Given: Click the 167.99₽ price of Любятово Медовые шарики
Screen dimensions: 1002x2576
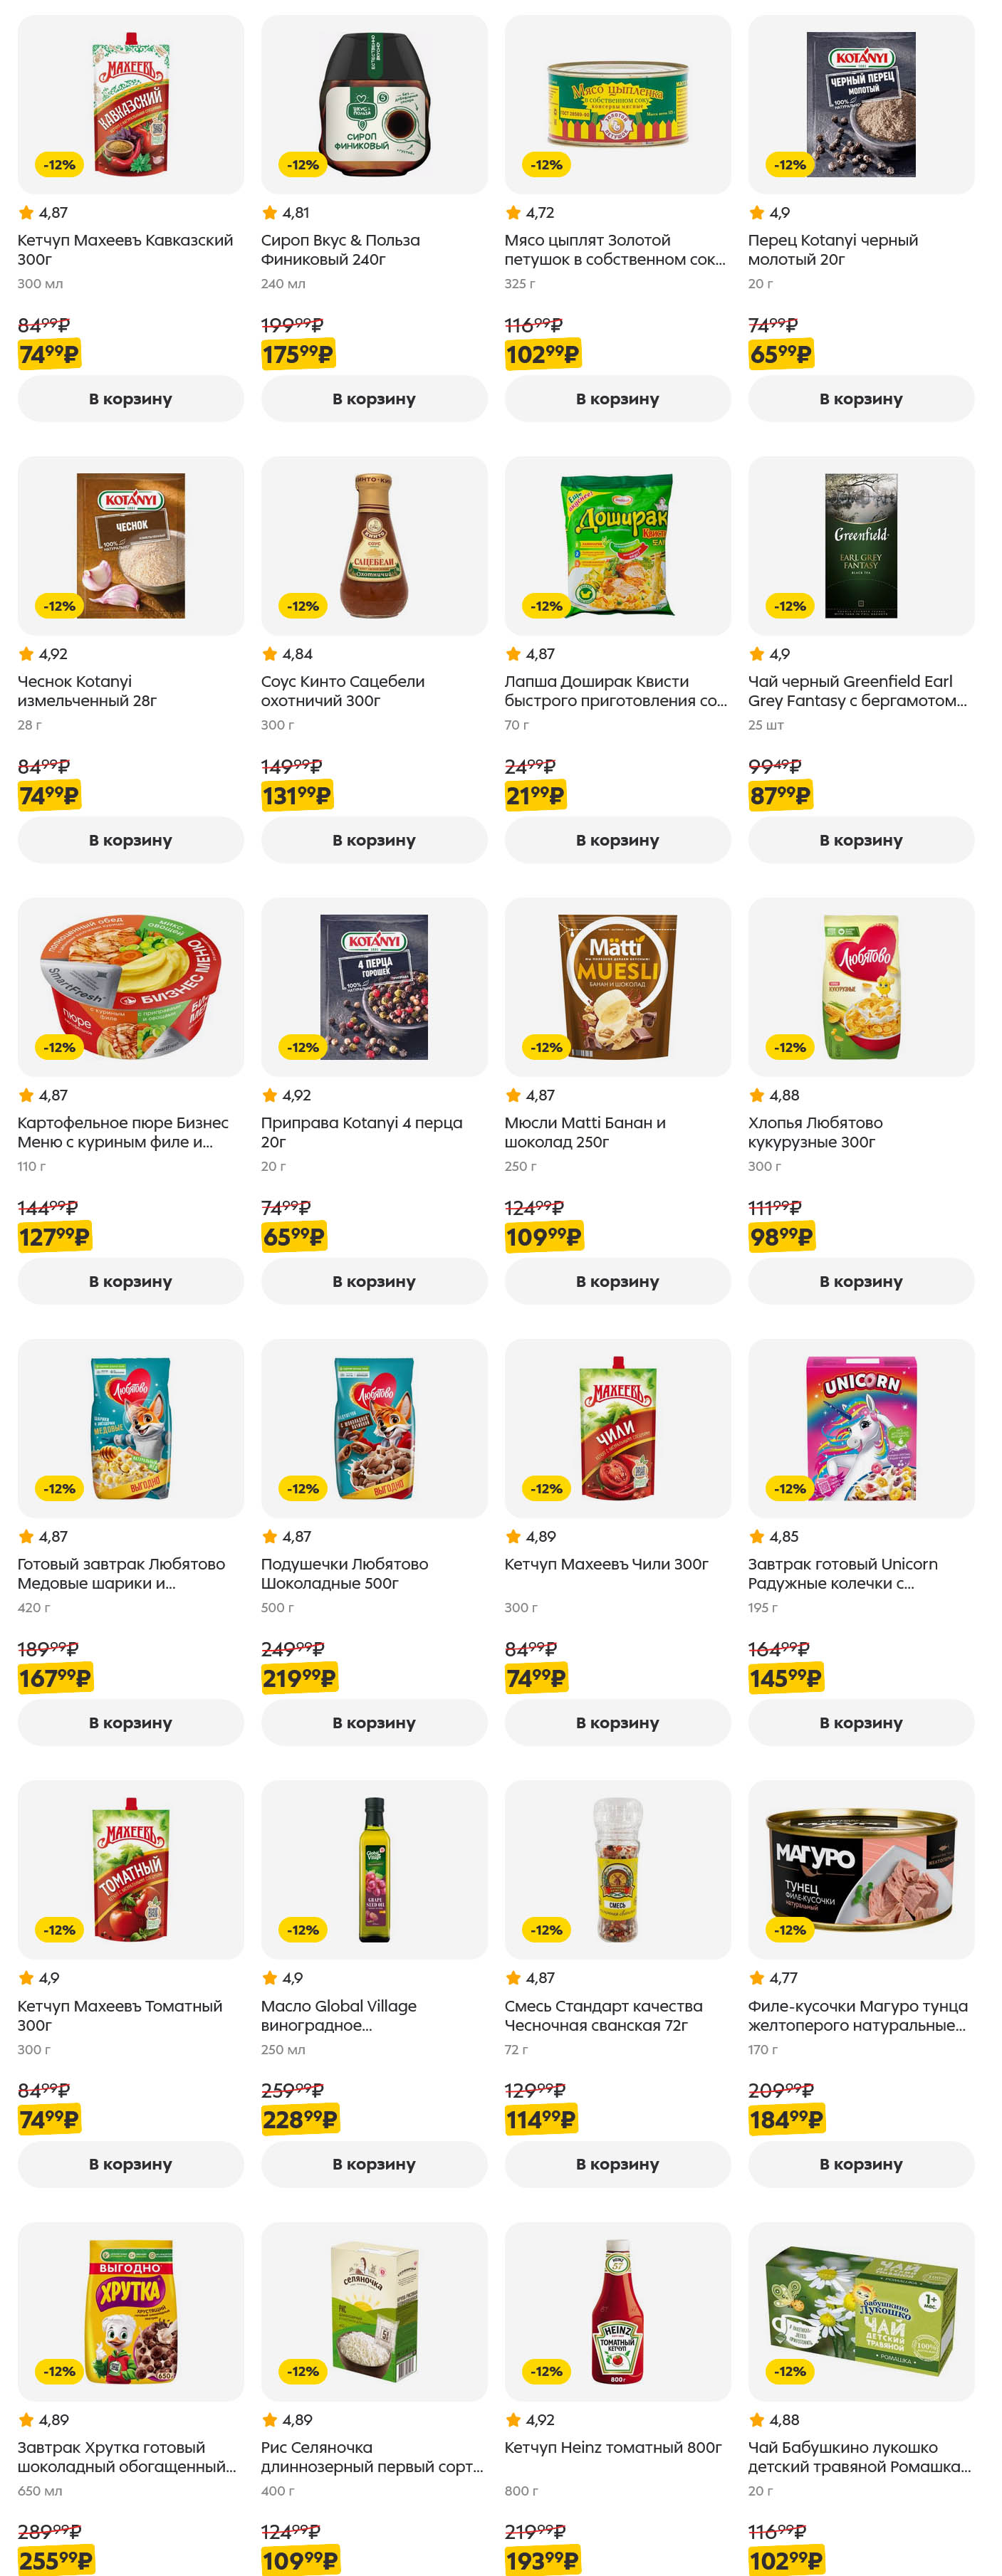Looking at the screenshot, I should pos(55,1678).
